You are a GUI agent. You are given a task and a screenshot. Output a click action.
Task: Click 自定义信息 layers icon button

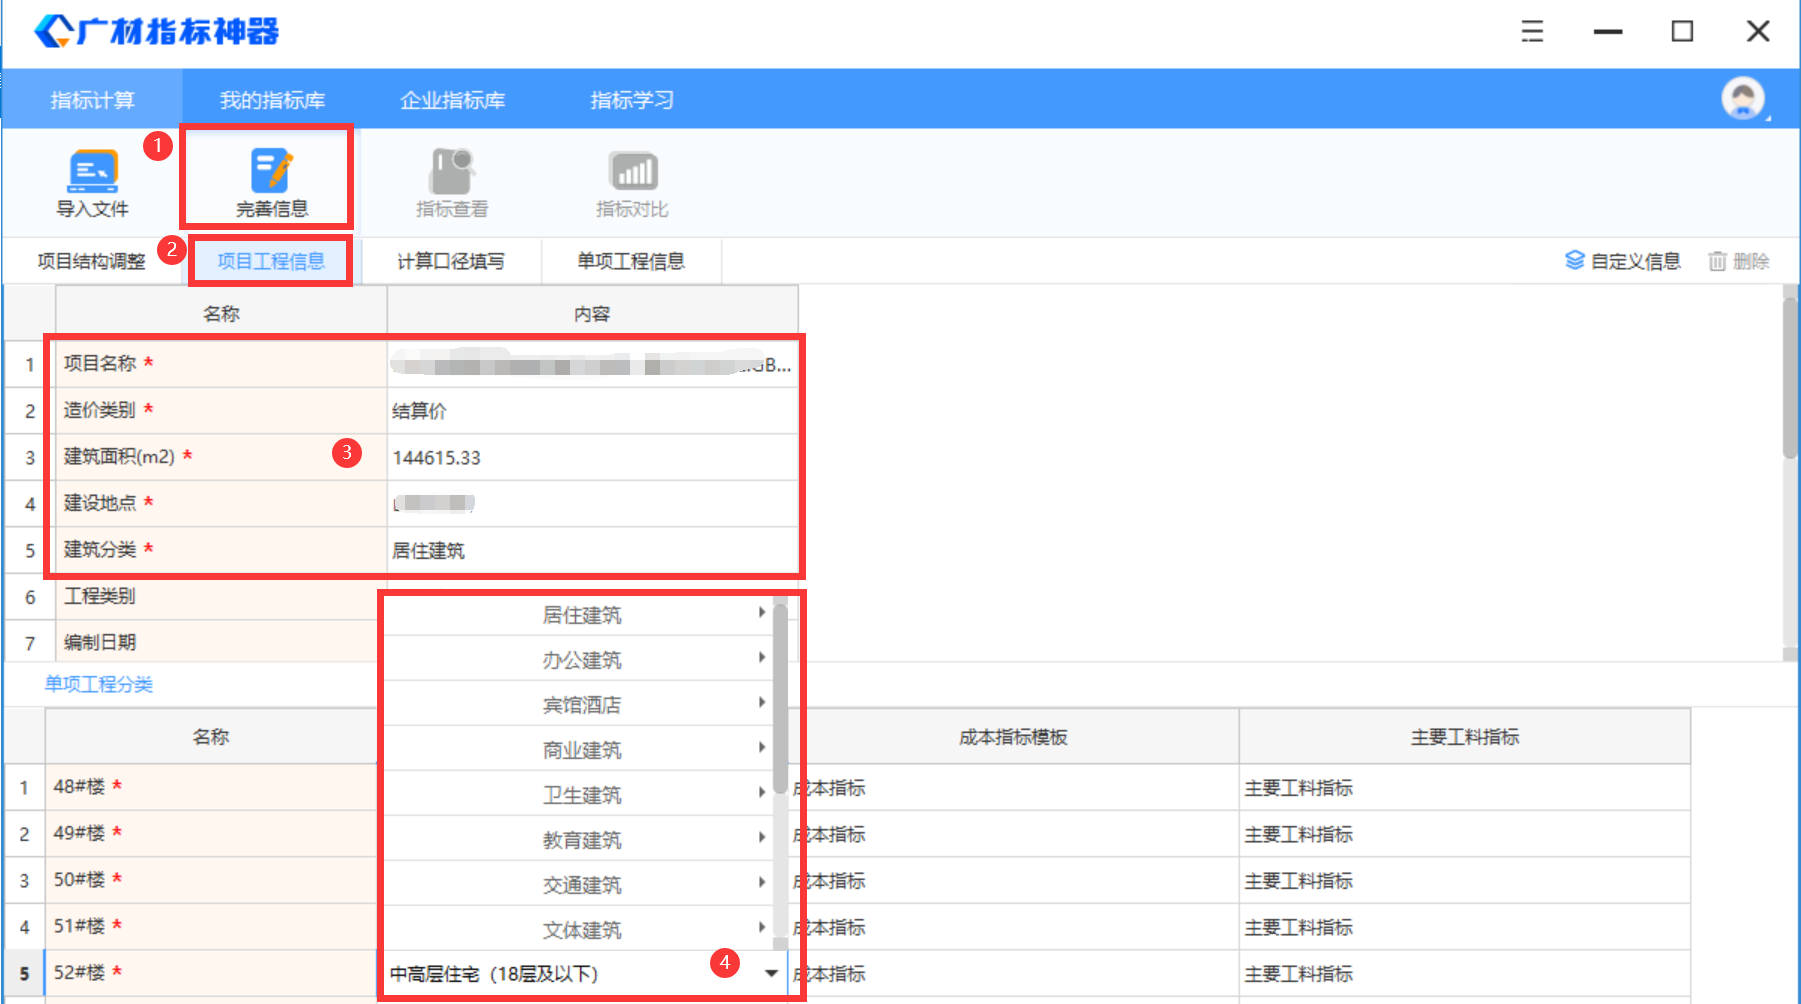click(1622, 261)
